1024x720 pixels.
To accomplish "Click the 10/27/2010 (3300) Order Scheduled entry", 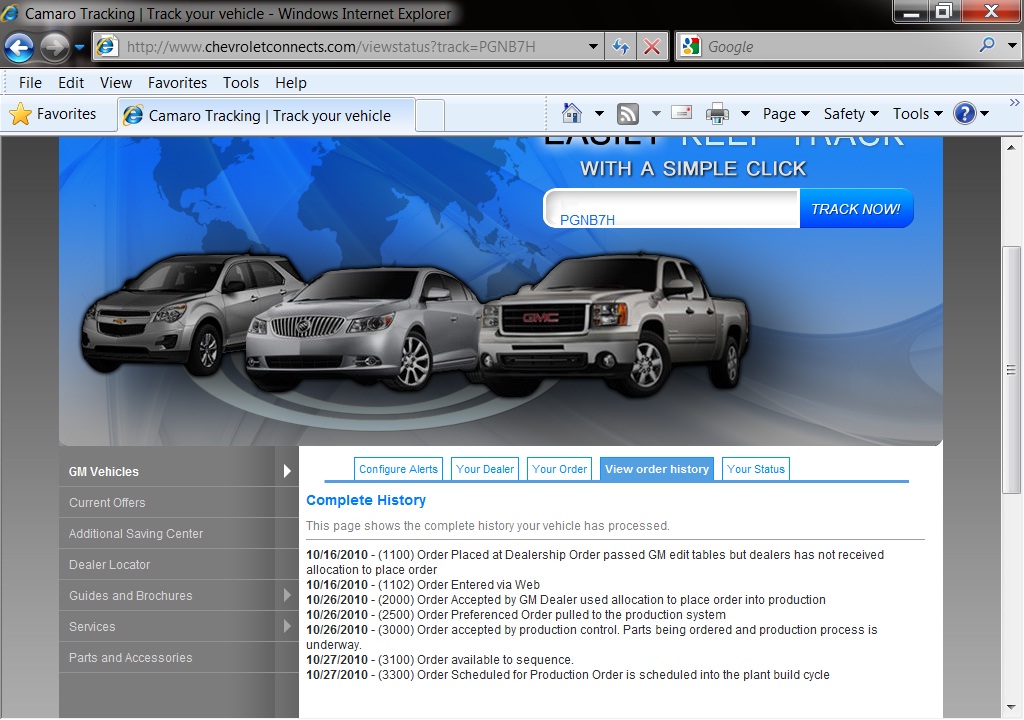I will click(568, 675).
